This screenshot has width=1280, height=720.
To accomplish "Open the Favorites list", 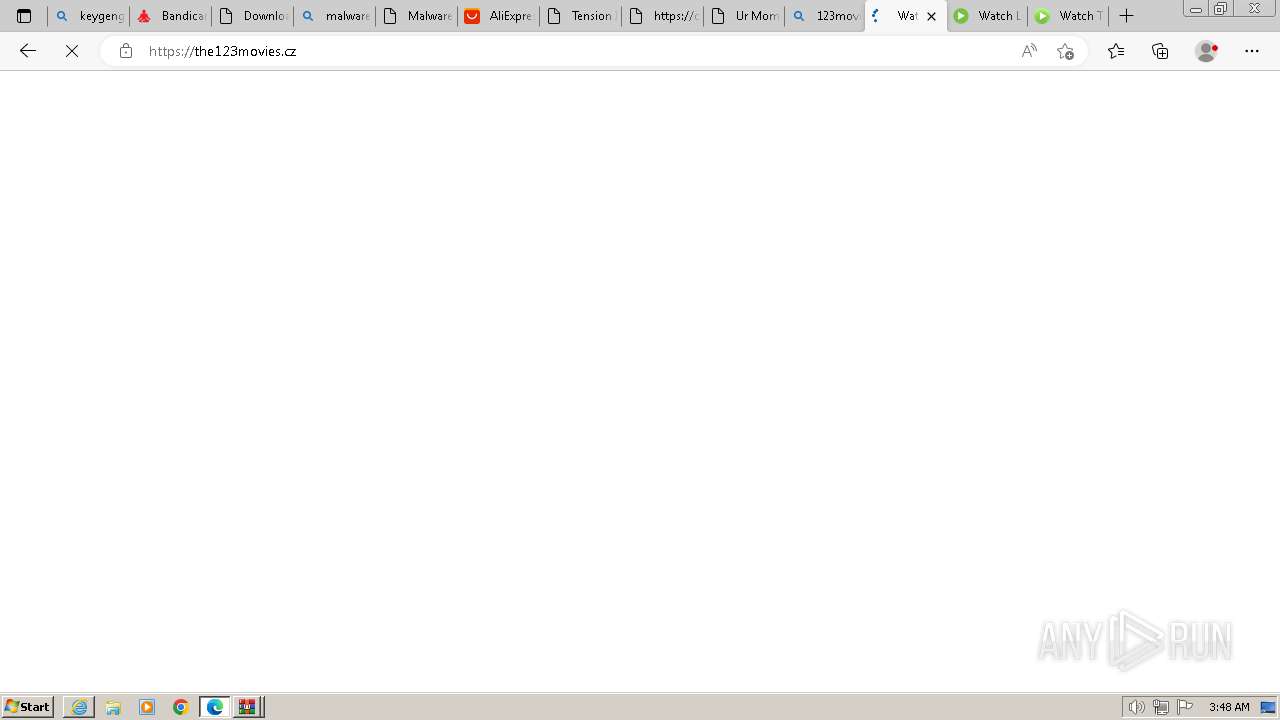I will tap(1116, 51).
